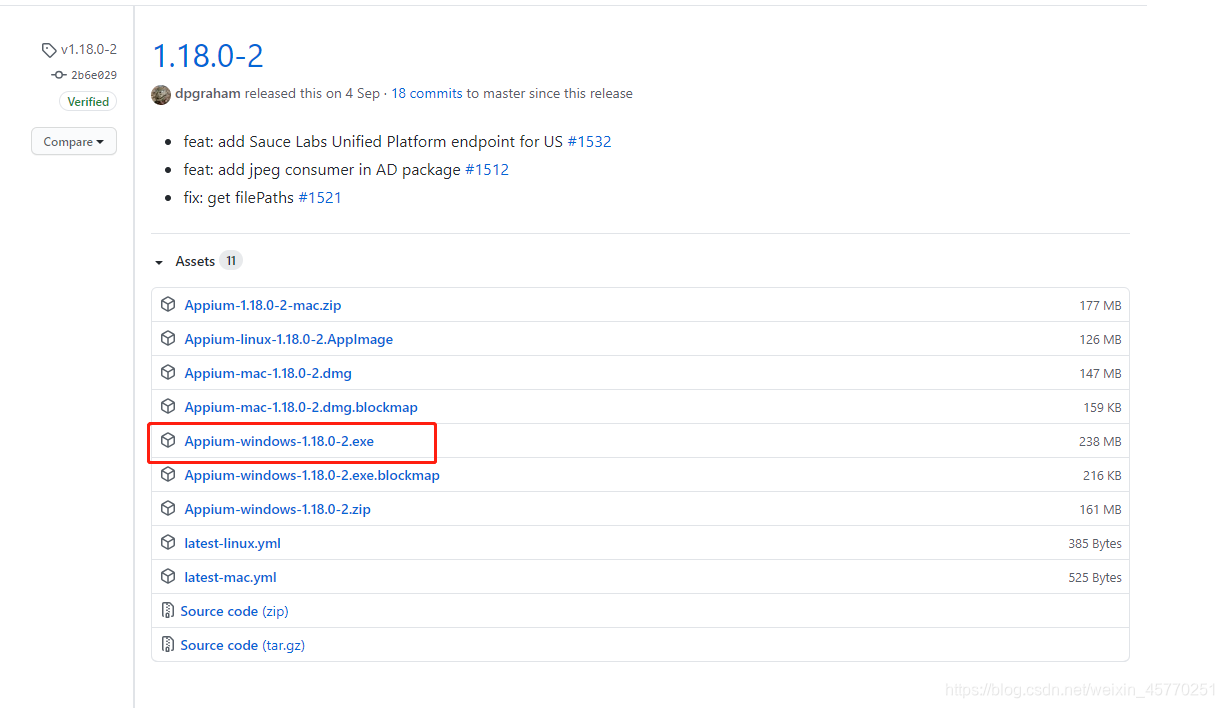Click the 216 KB file size
The width and height of the screenshot is (1224, 708).
coord(1102,475)
